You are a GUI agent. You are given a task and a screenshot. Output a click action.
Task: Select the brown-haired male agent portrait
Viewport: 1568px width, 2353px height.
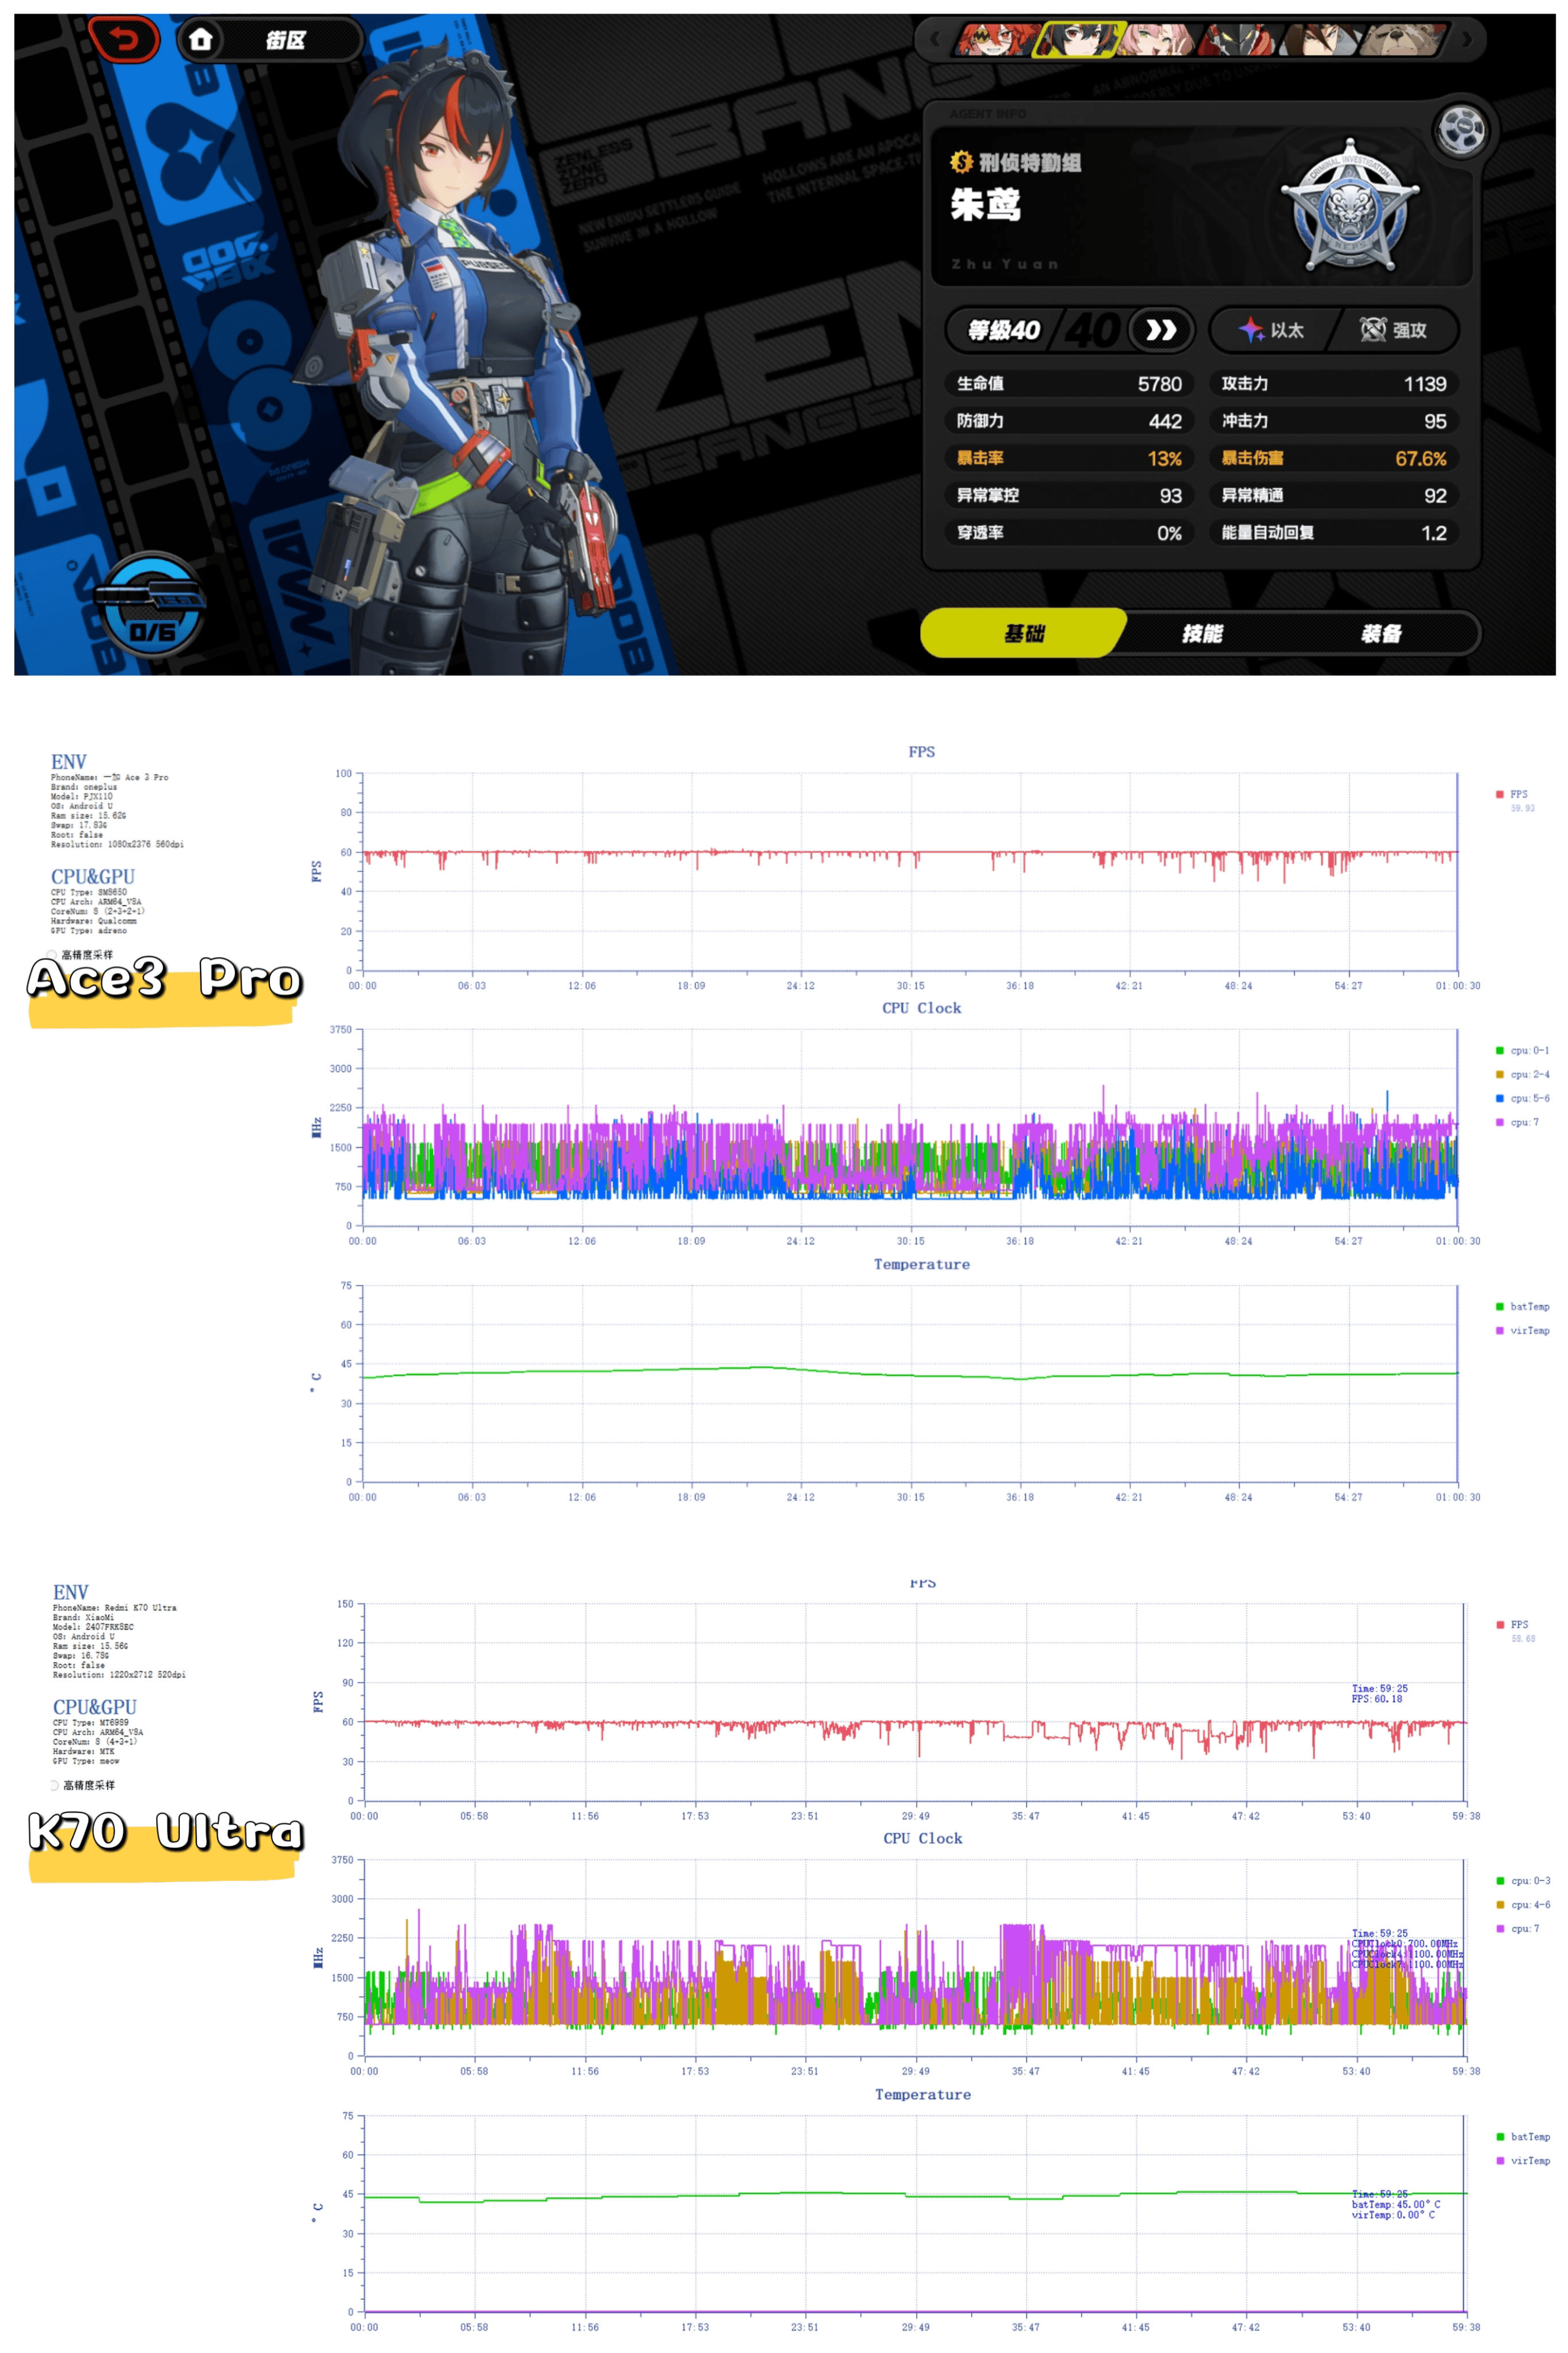[x=1322, y=40]
